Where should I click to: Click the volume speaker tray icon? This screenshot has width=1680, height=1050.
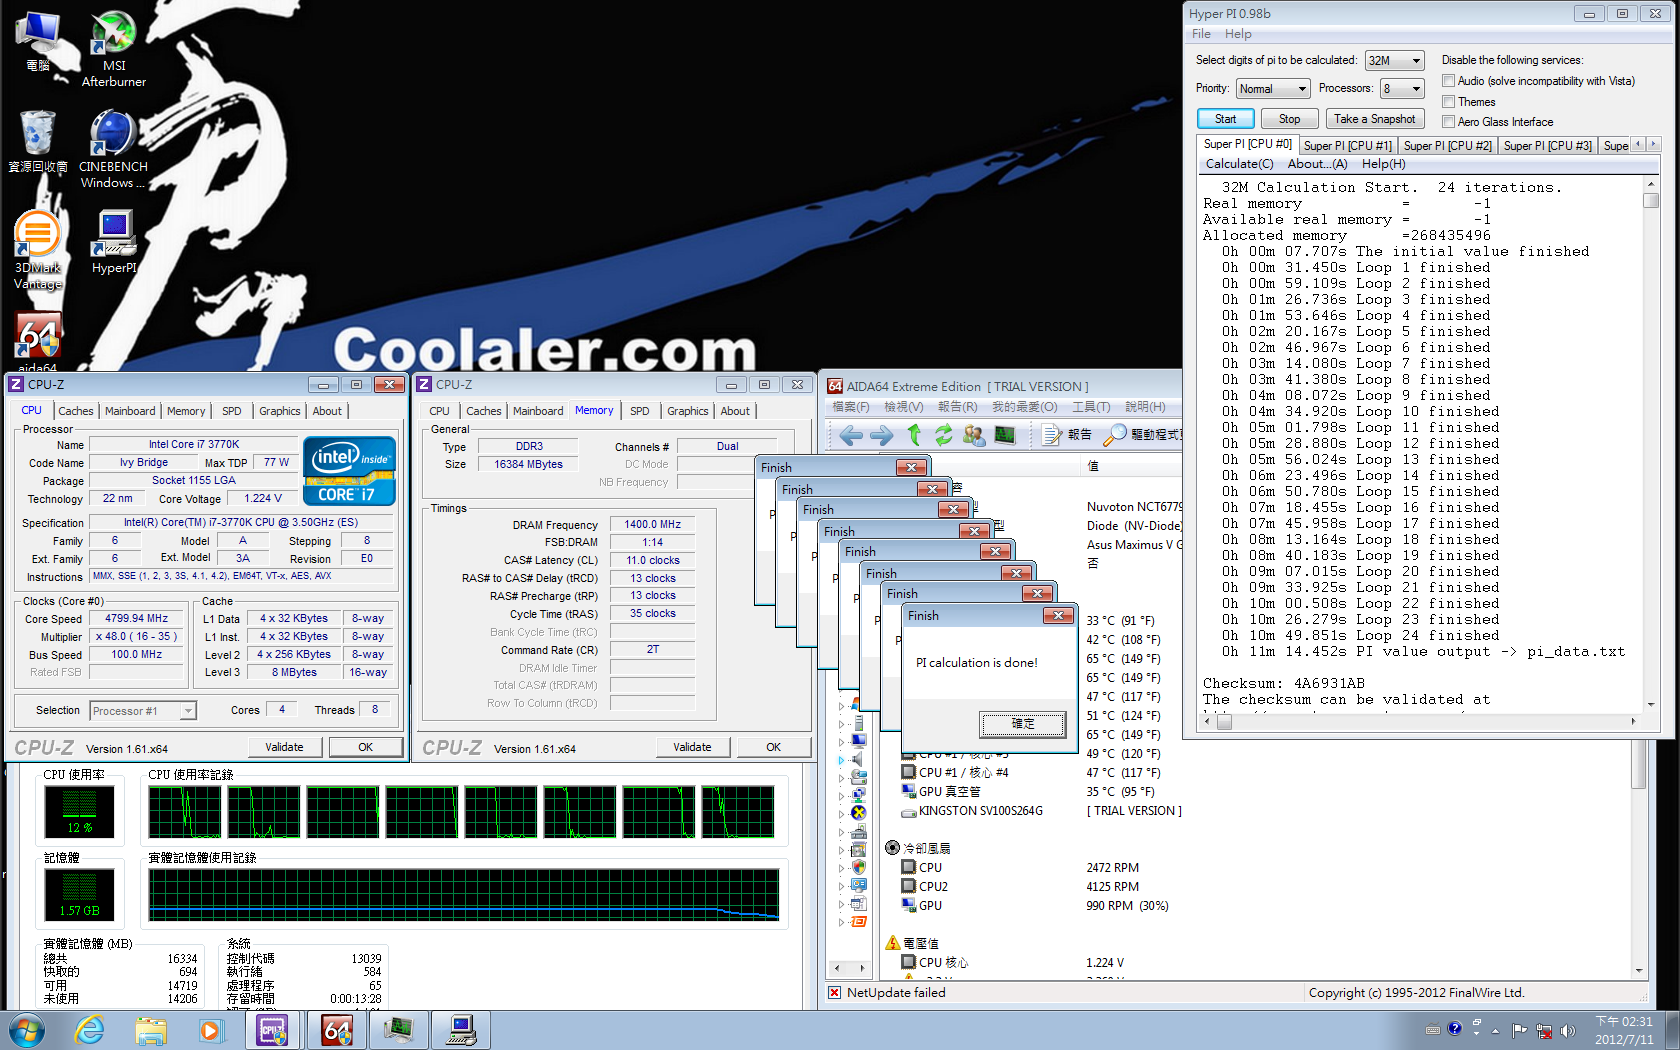[x=1567, y=1030]
